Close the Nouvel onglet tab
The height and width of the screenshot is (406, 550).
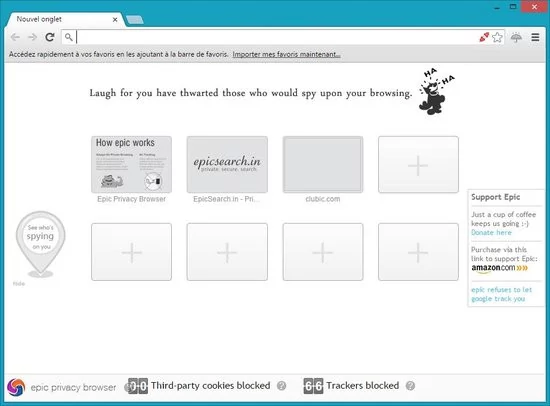(x=115, y=20)
